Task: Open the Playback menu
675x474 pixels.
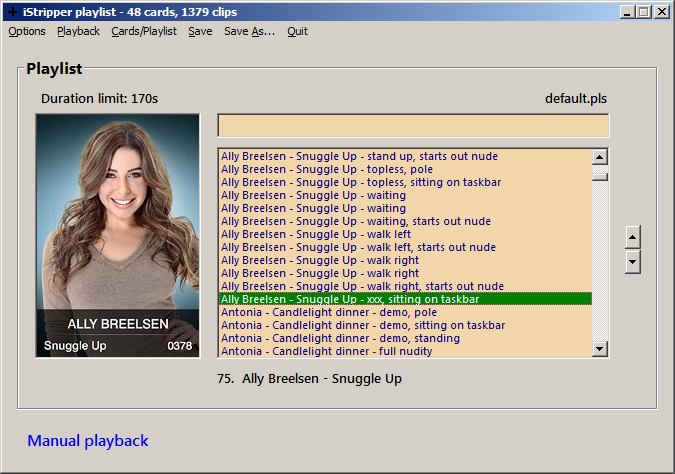Action: tap(78, 31)
